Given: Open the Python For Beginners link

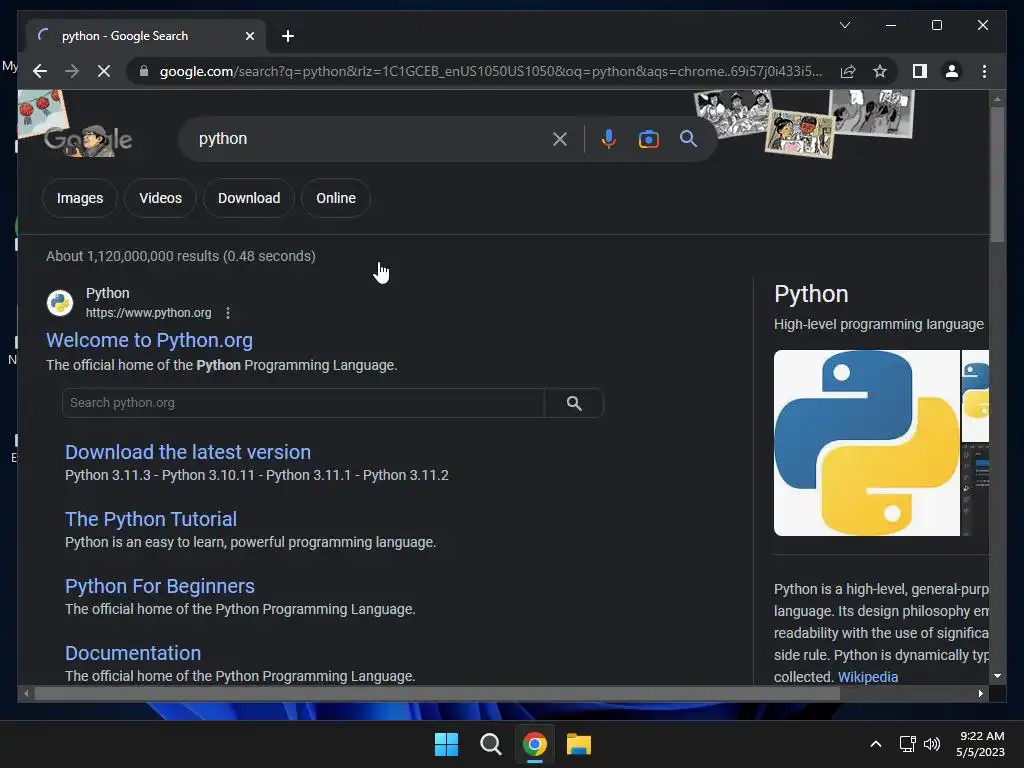Looking at the screenshot, I should [x=160, y=586].
